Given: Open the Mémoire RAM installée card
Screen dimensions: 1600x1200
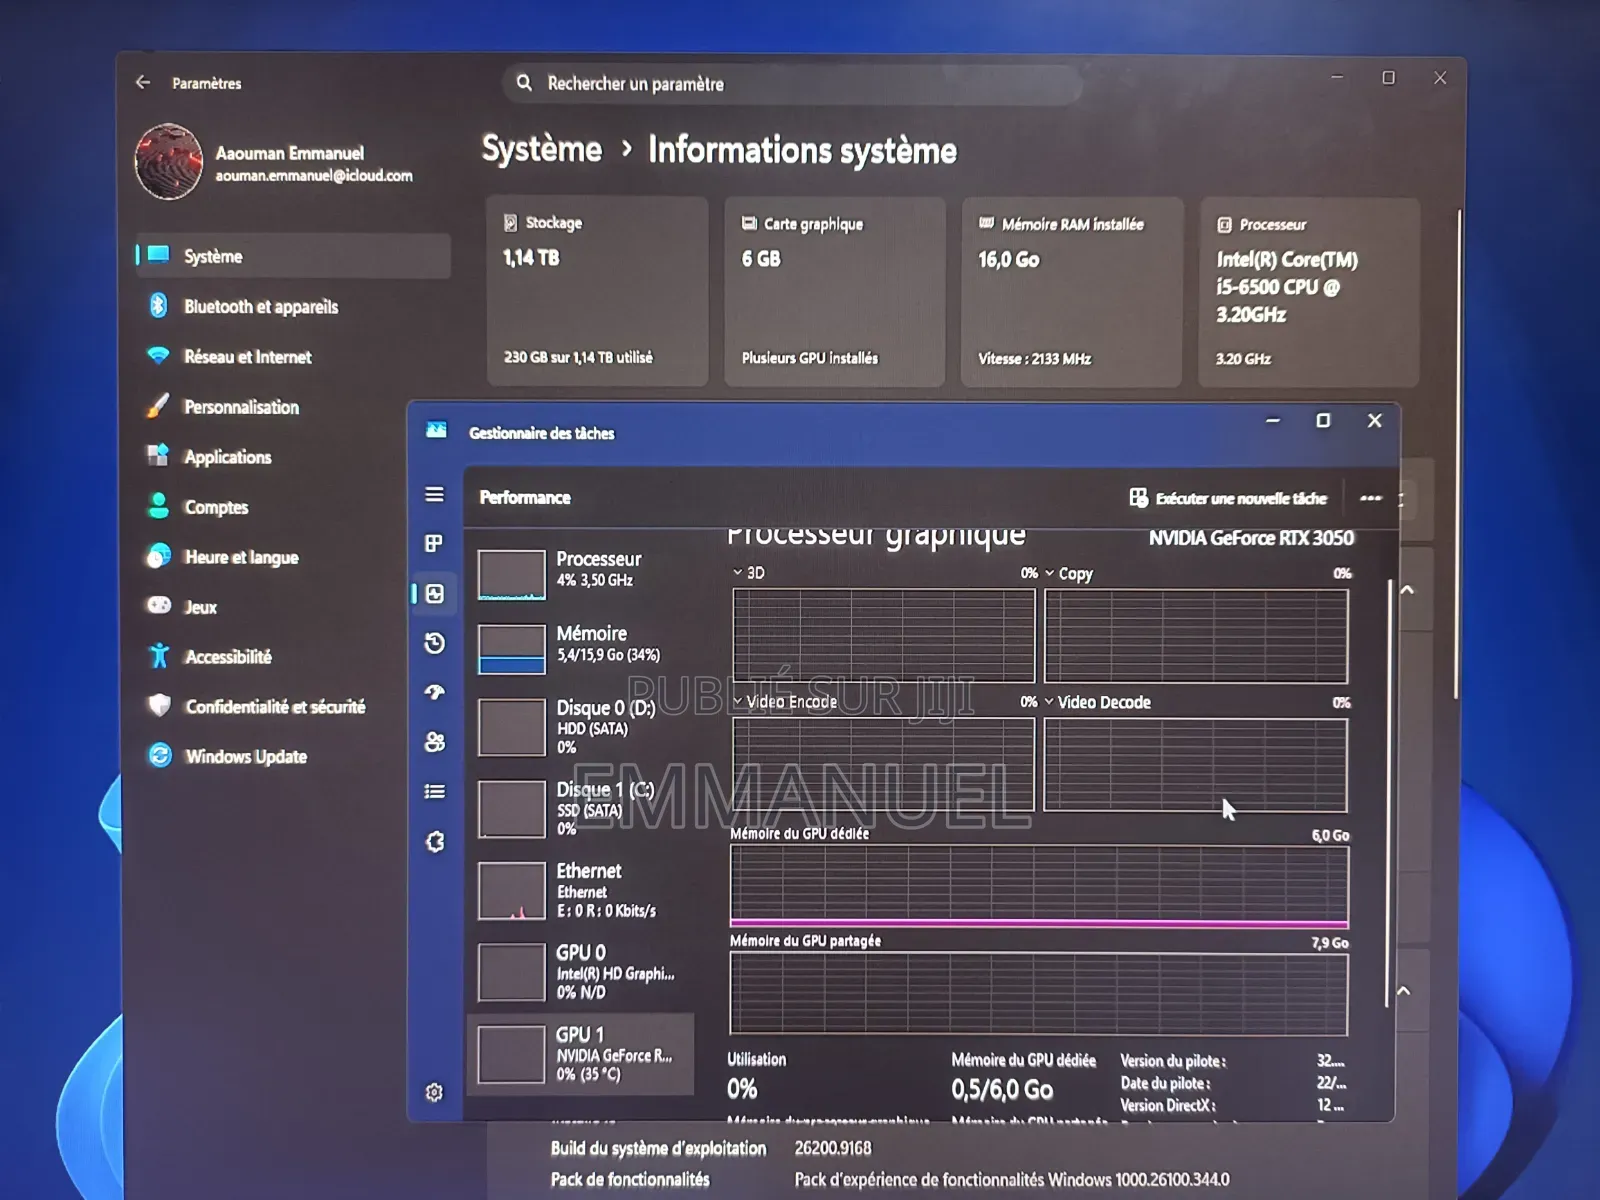Looking at the screenshot, I should coord(1071,291).
